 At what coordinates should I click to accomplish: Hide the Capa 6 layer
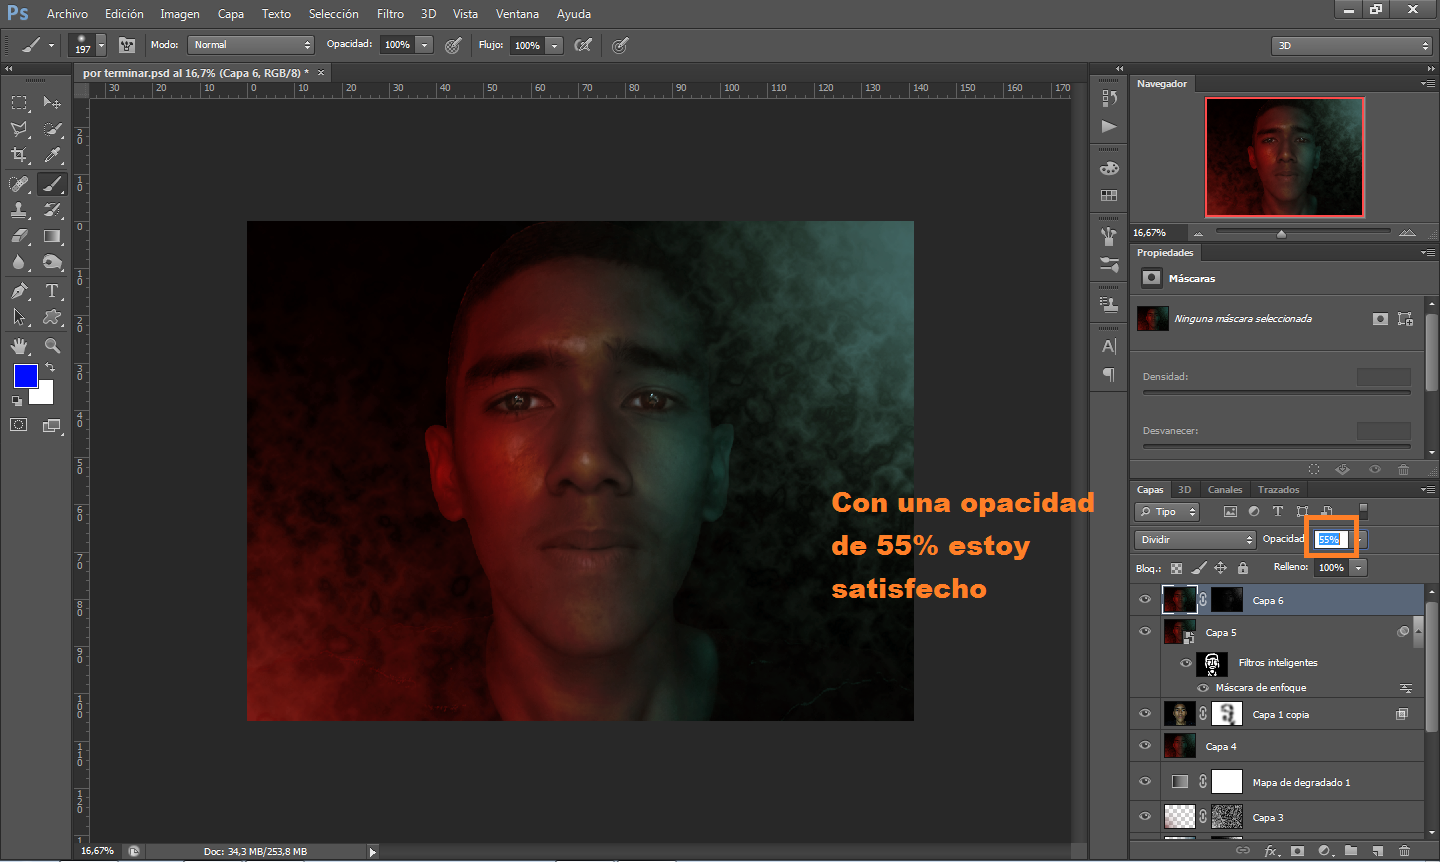[x=1145, y=600]
